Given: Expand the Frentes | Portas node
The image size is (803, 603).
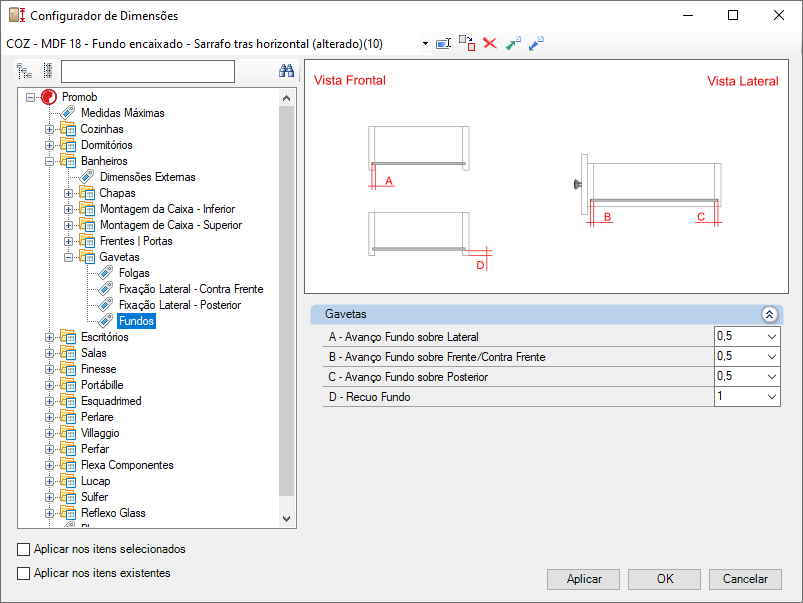Looking at the screenshot, I should (68, 241).
